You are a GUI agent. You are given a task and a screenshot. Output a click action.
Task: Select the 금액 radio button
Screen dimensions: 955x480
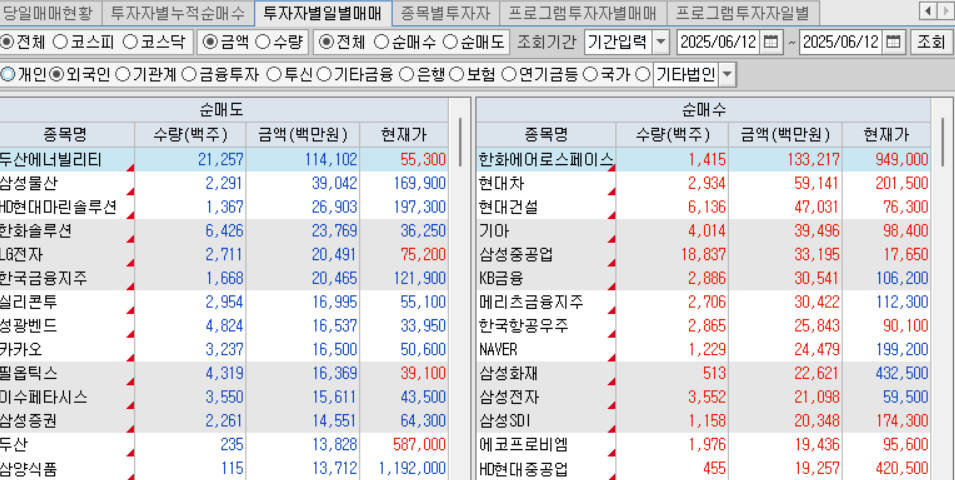coord(209,41)
